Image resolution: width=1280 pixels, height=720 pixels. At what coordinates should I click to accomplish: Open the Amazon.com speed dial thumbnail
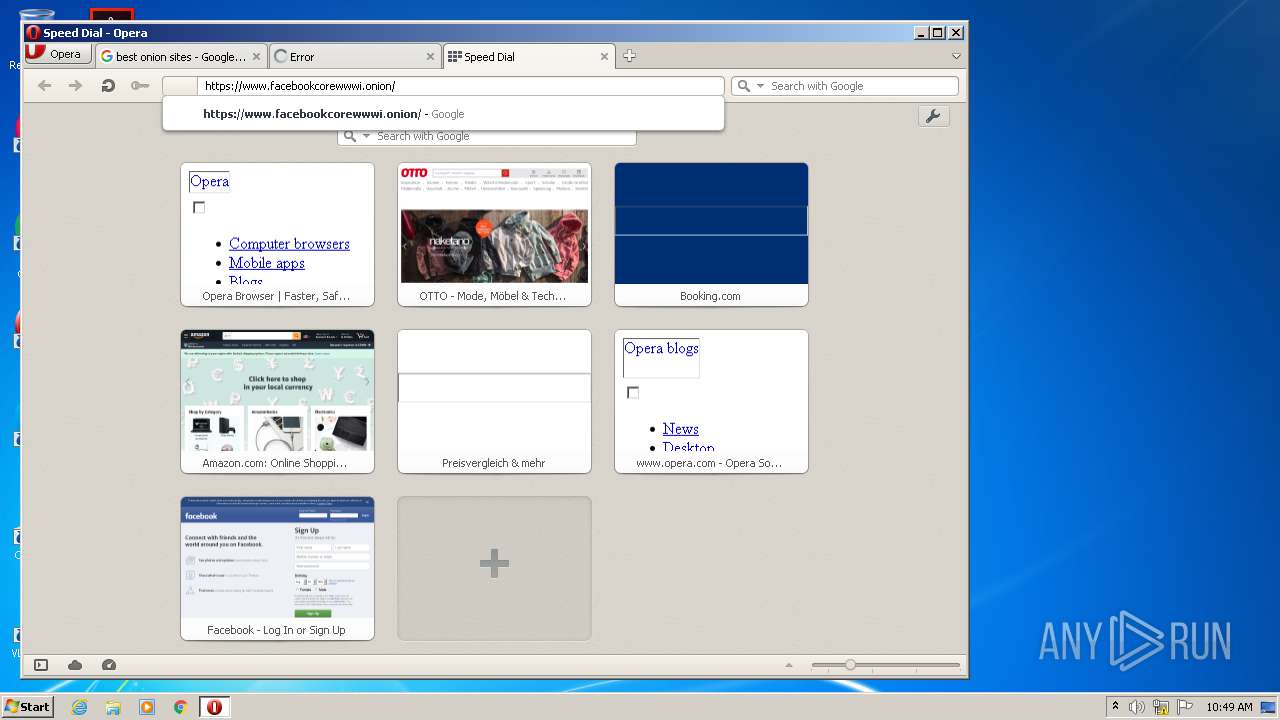(x=277, y=401)
